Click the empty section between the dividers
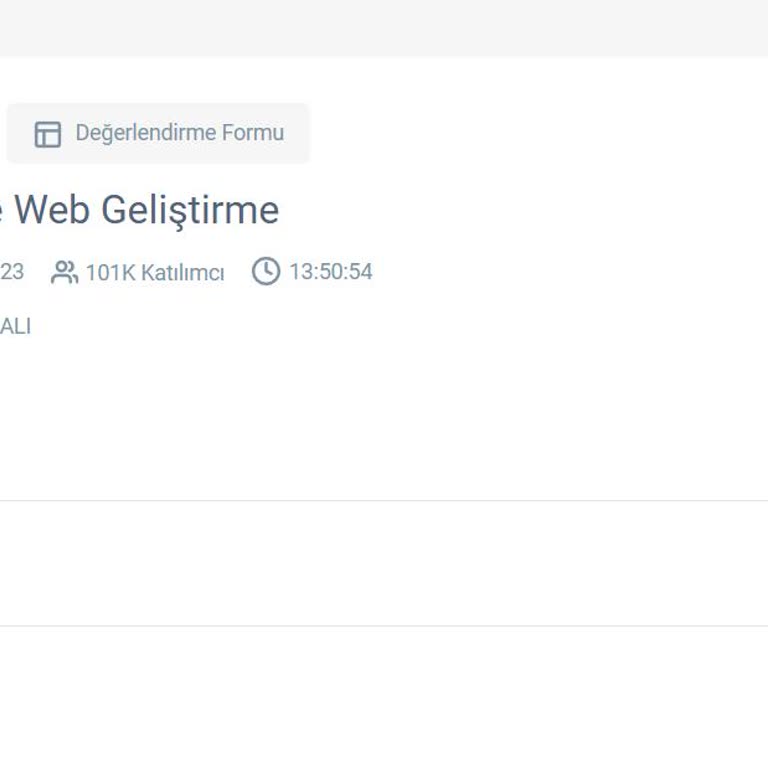The width and height of the screenshot is (768, 768). pos(384,563)
